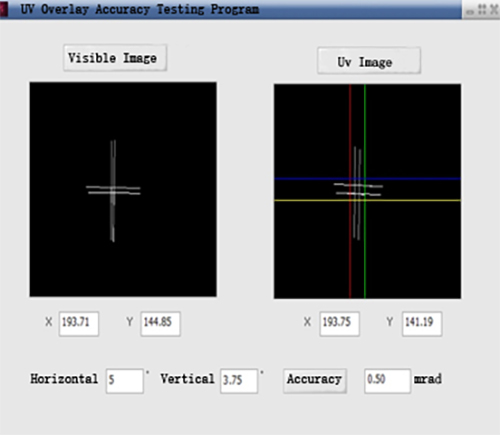
Task: Click the accuracy mrad result field
Action: [x=387, y=381]
